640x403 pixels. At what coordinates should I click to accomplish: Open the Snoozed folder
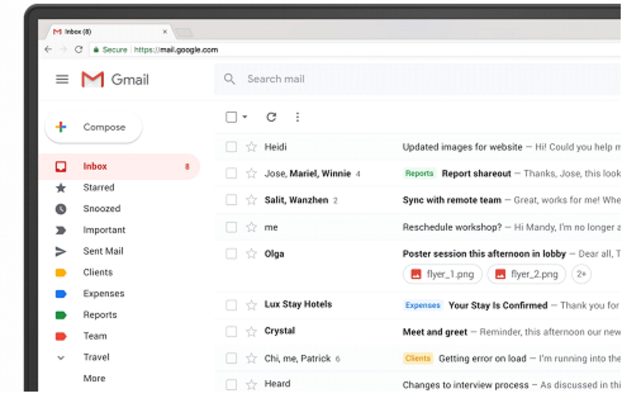click(x=101, y=209)
